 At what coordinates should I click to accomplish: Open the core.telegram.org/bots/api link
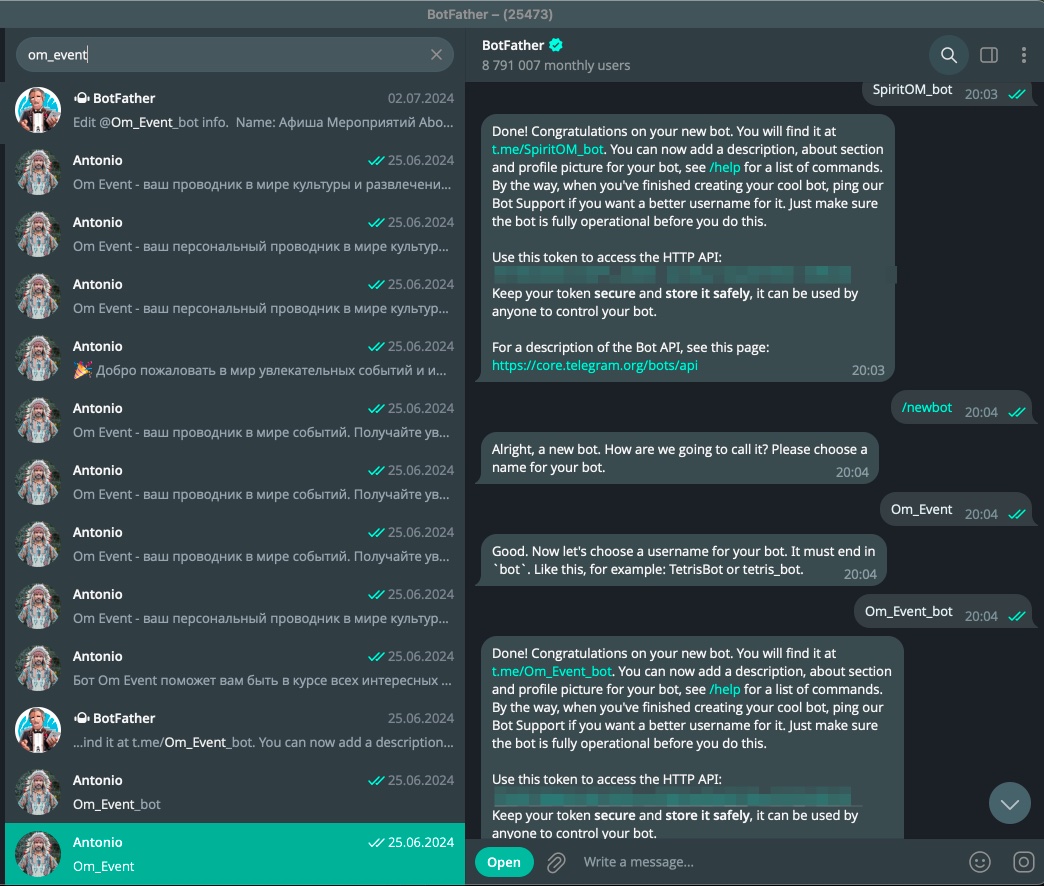[595, 365]
